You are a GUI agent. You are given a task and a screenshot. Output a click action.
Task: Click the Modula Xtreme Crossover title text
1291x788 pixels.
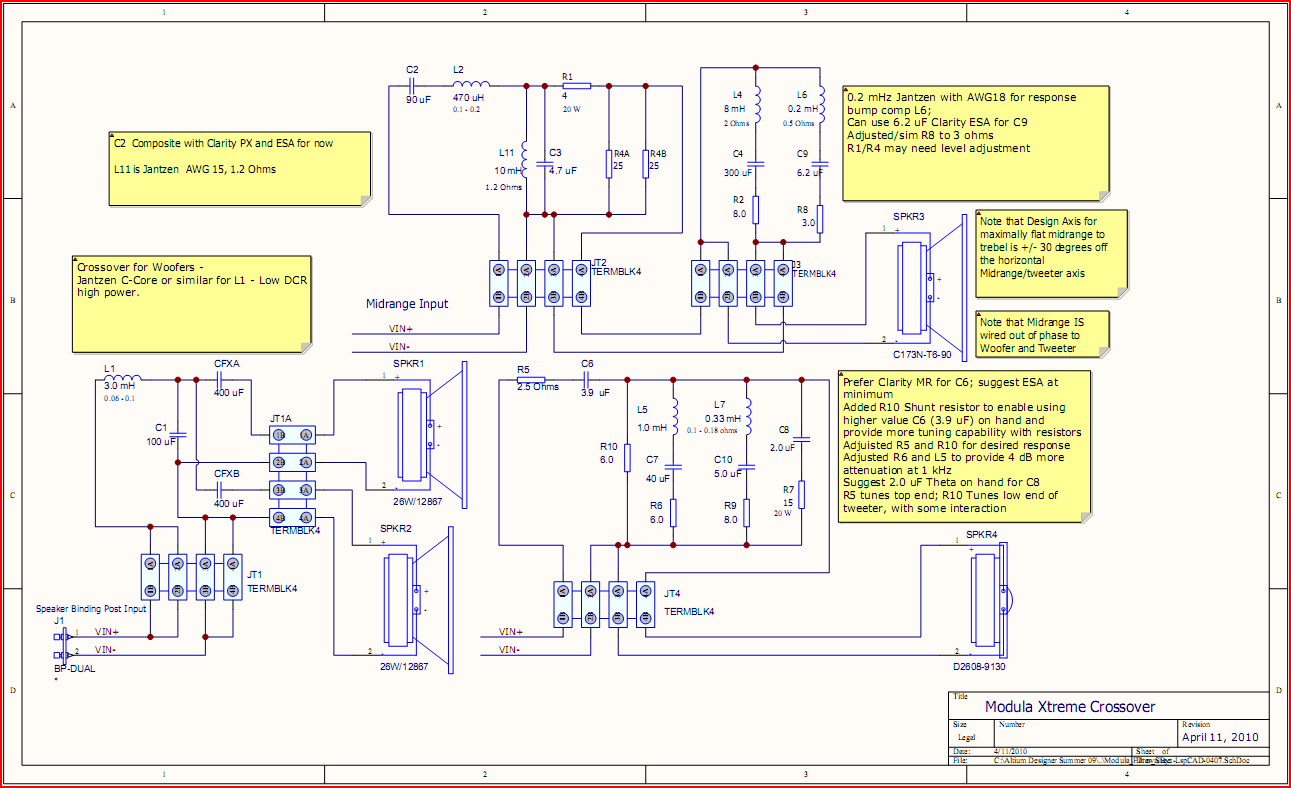(x=1070, y=707)
